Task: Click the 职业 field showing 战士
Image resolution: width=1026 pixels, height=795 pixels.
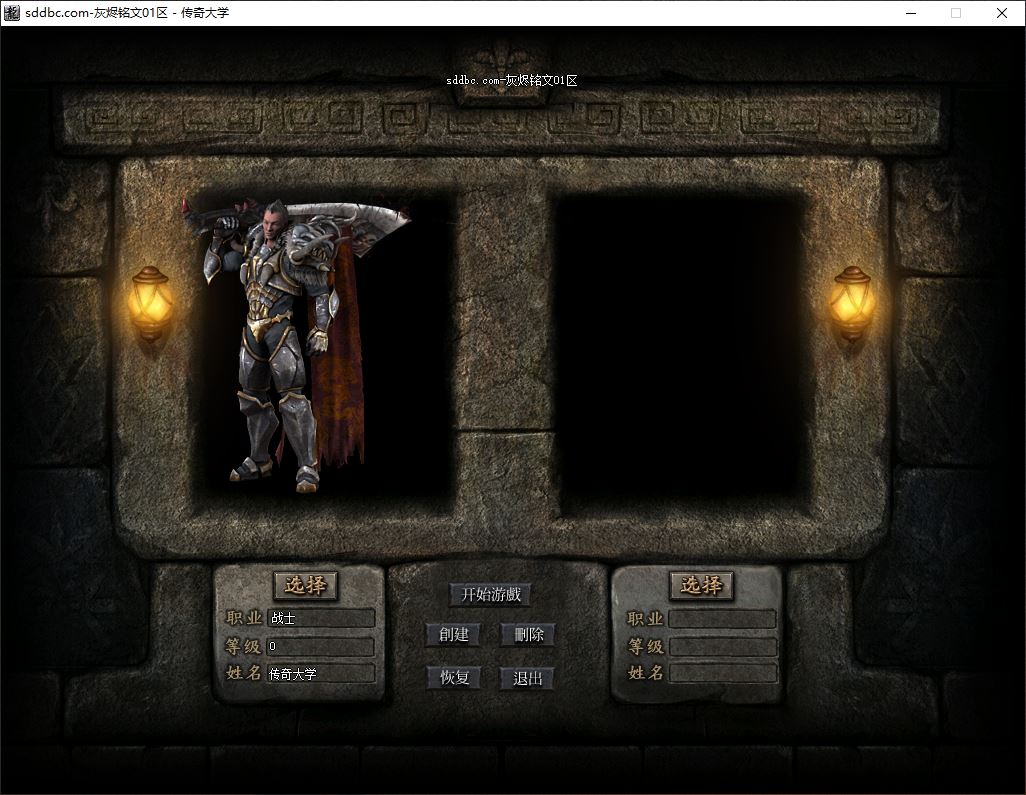Action: coord(321,618)
